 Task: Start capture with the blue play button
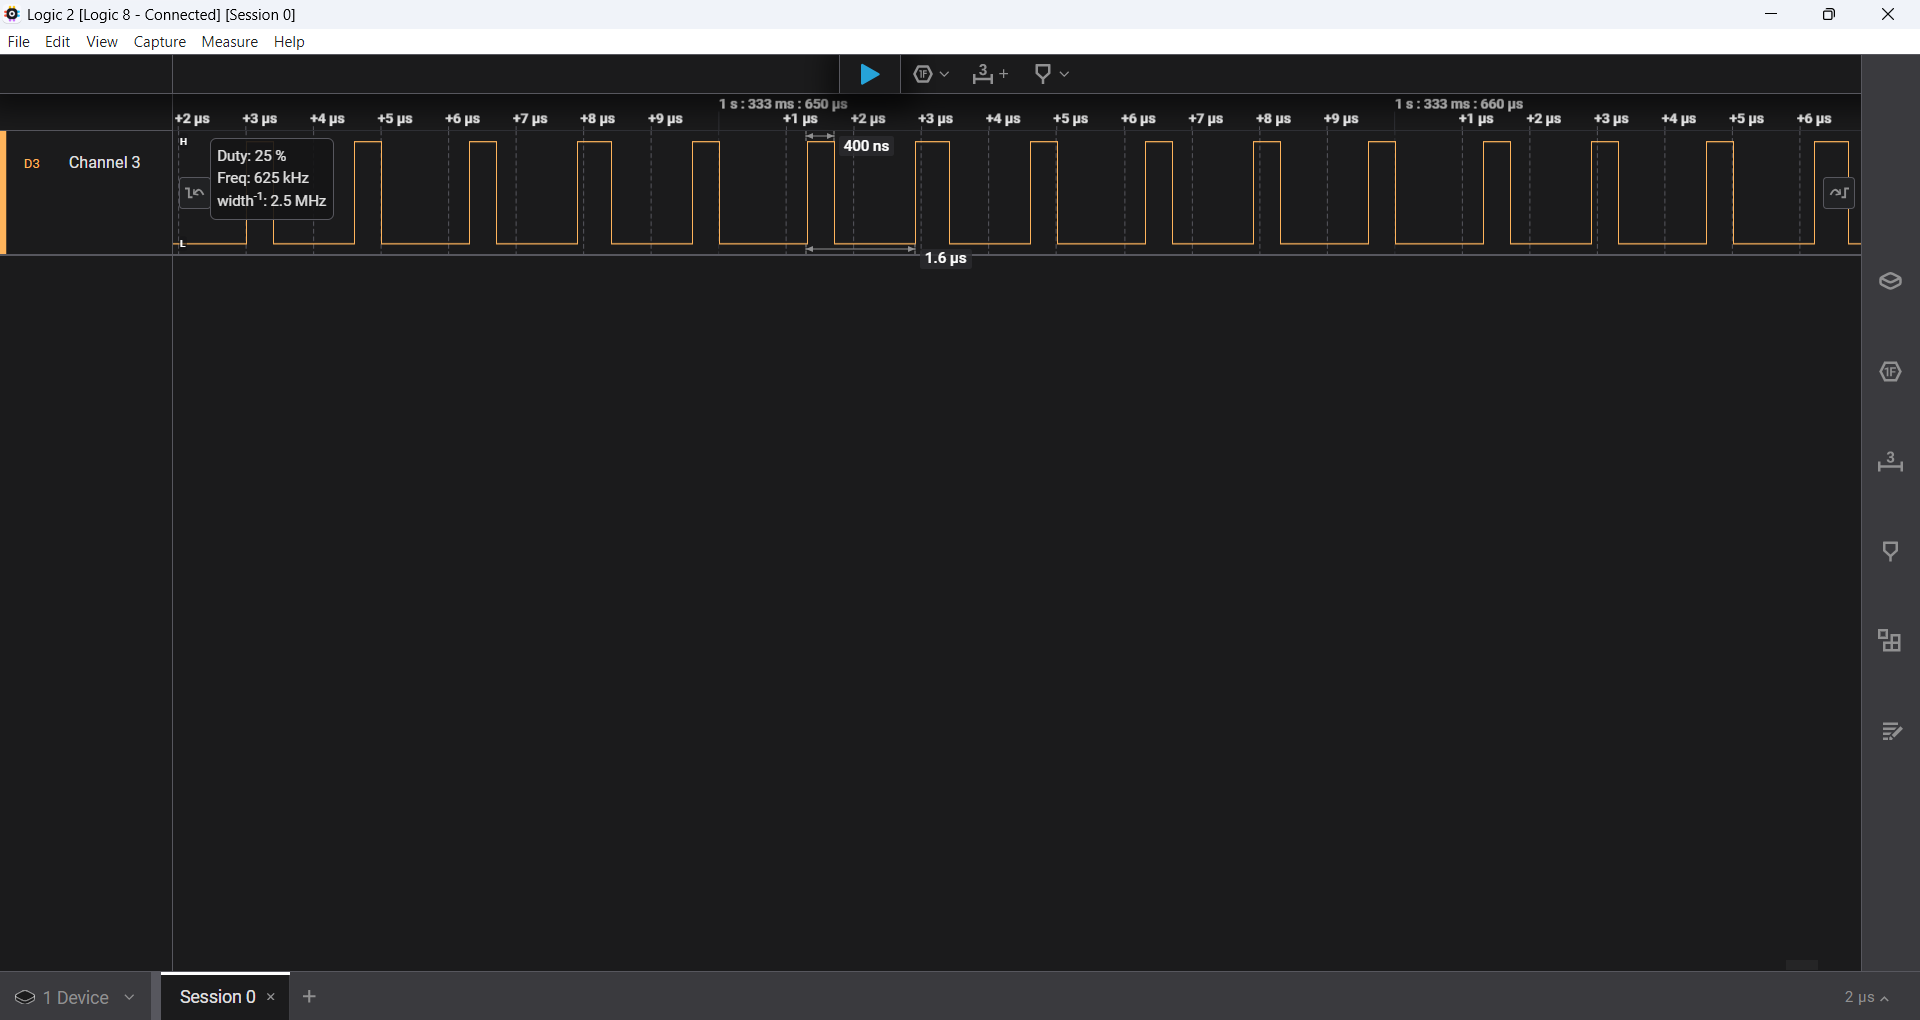coord(870,74)
